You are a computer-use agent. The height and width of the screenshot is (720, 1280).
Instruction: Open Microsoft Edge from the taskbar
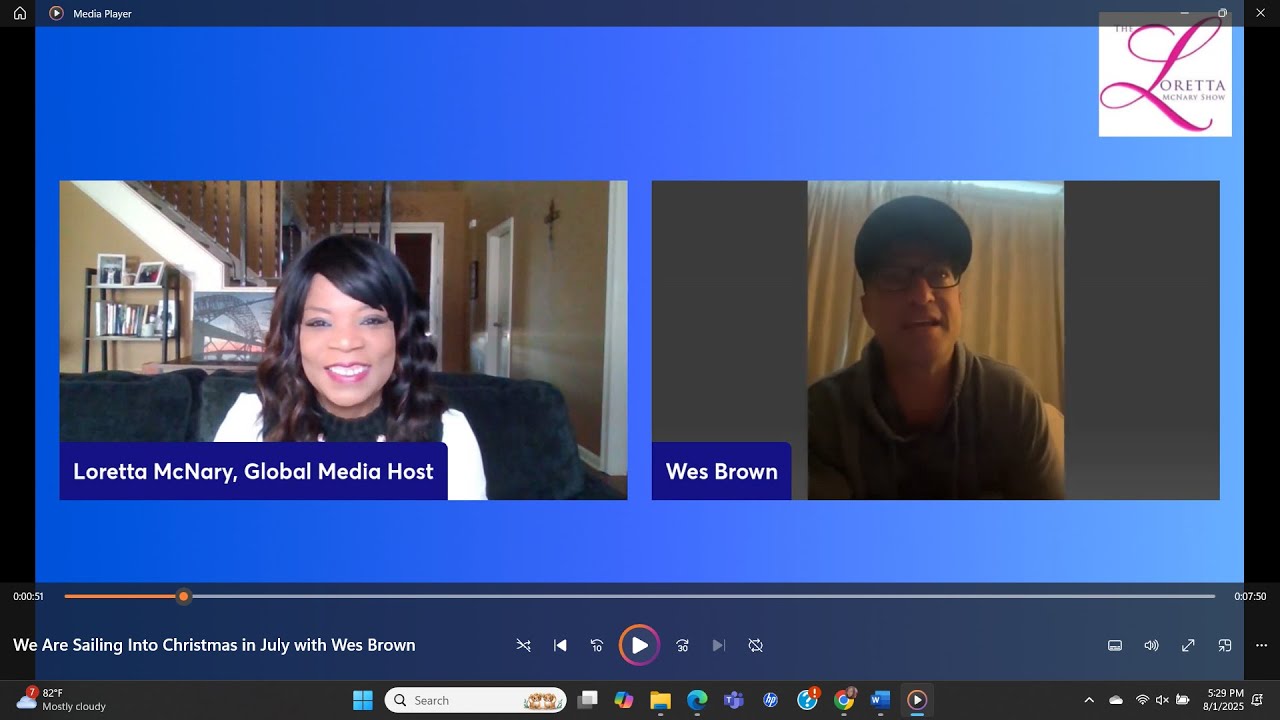tap(697, 700)
